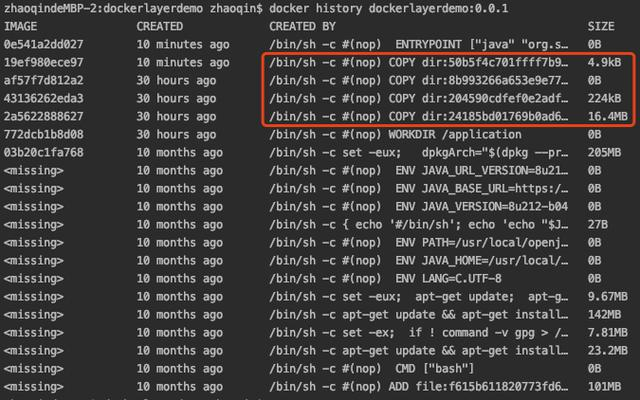Click ENV PATH=/usr/local/openj entry
Viewport: 640px width, 400px height.
(418, 242)
